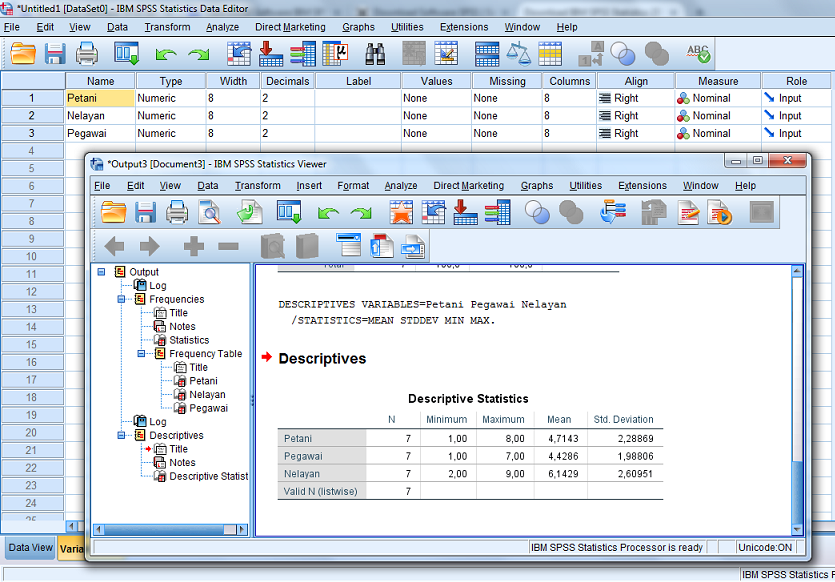This screenshot has width=835, height=582.
Task: Open file icon in Data Editor toolbar
Action: point(23,54)
